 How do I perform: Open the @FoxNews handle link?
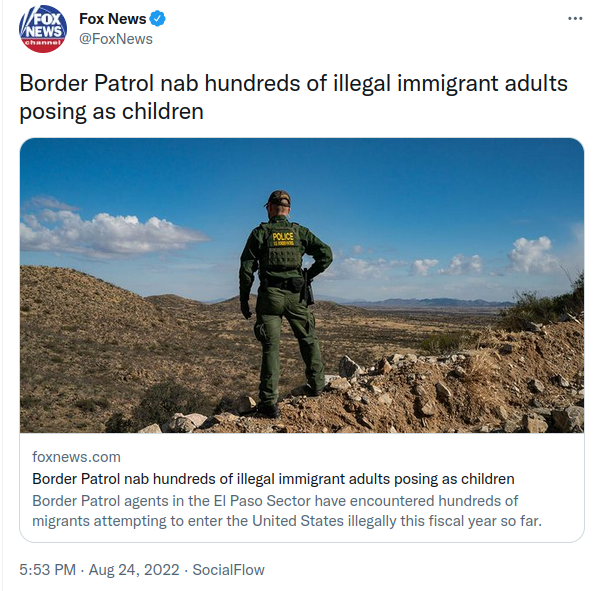116,39
